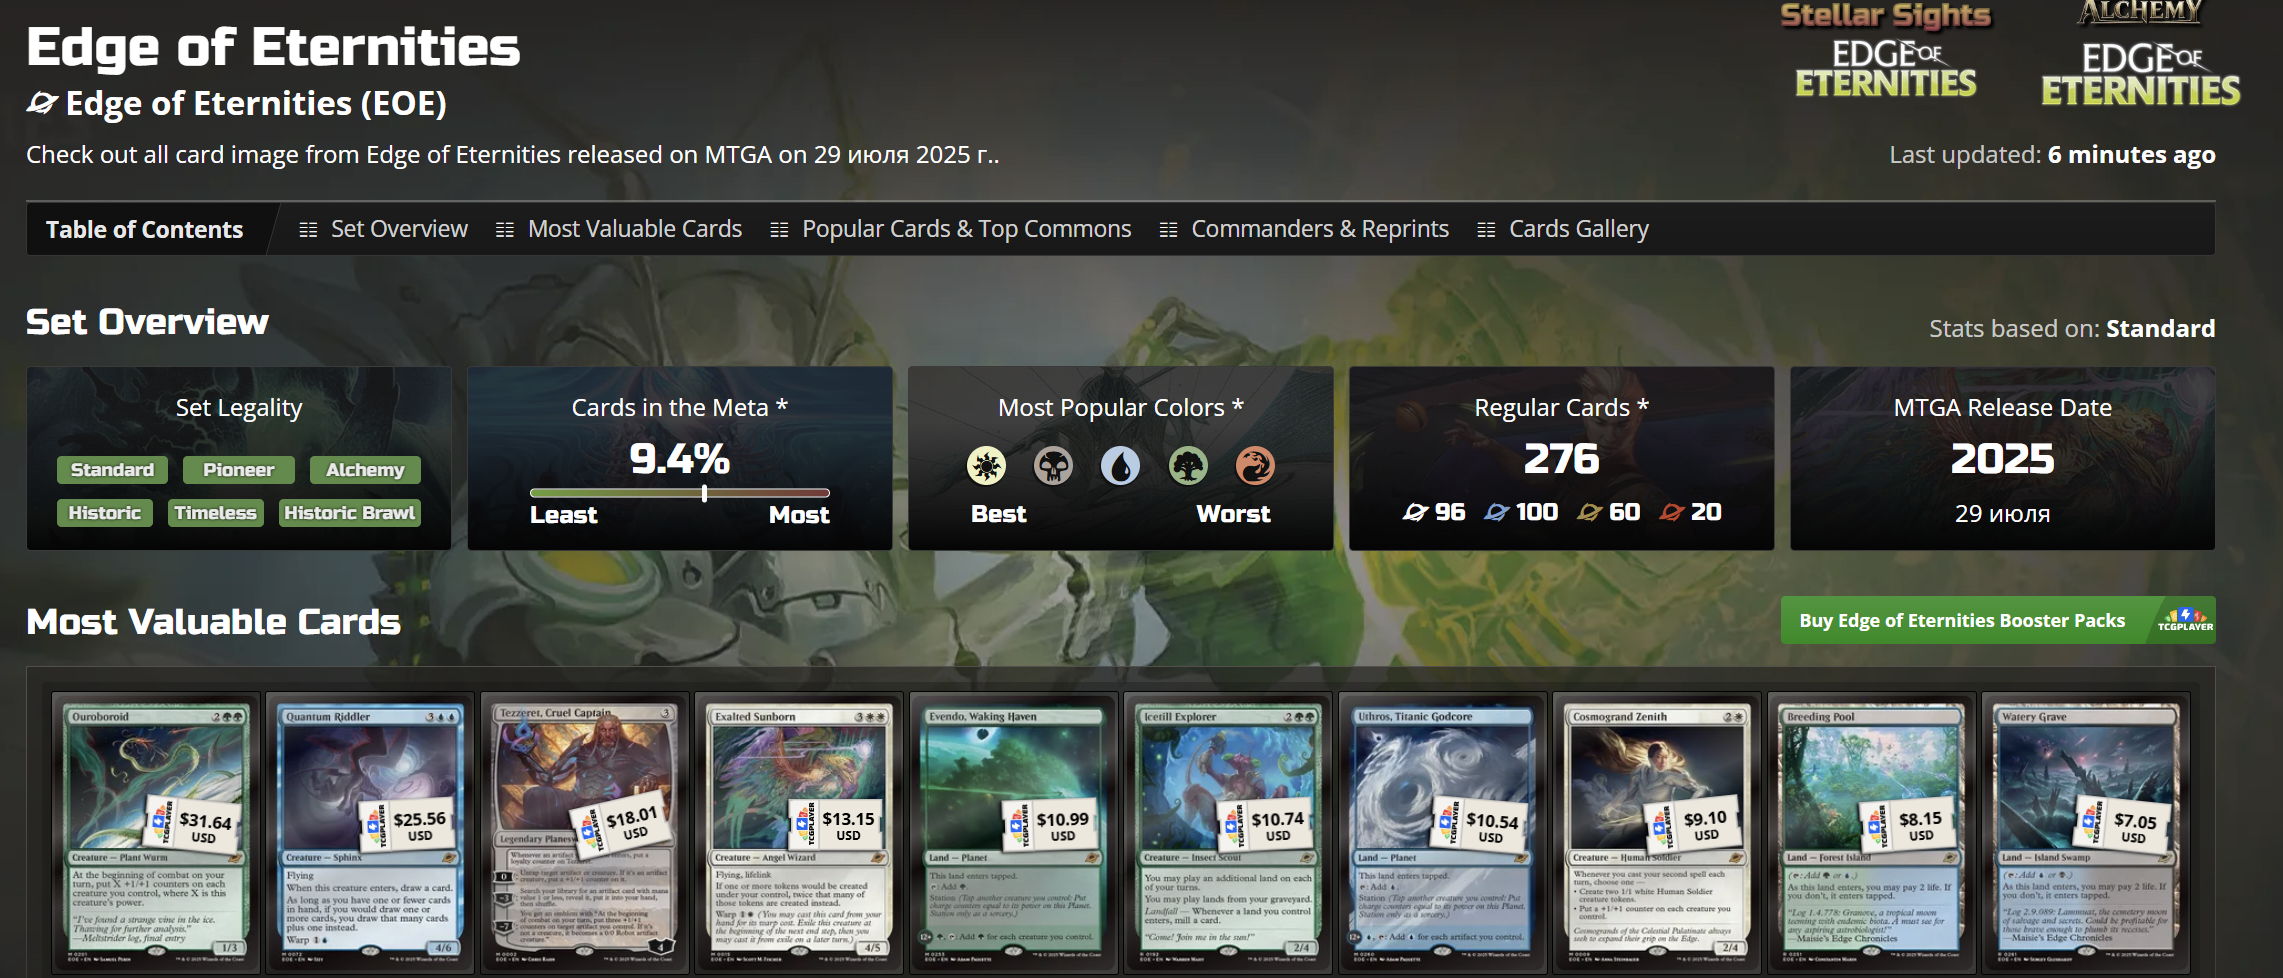This screenshot has width=2283, height=978.
Task: Click the Cards in the Meta slider
Action: 680,493
